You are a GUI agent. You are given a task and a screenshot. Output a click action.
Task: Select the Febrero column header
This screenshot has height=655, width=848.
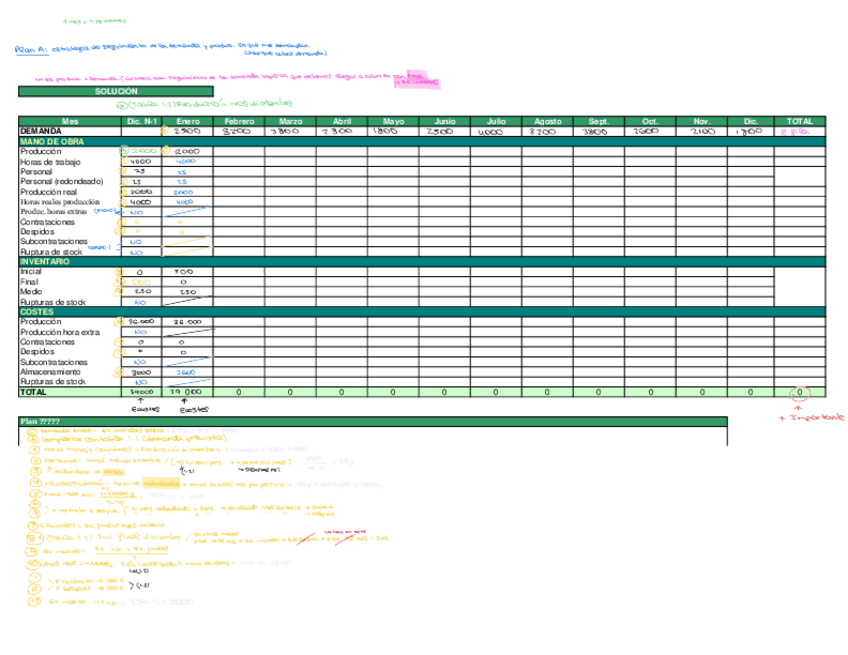coord(239,121)
